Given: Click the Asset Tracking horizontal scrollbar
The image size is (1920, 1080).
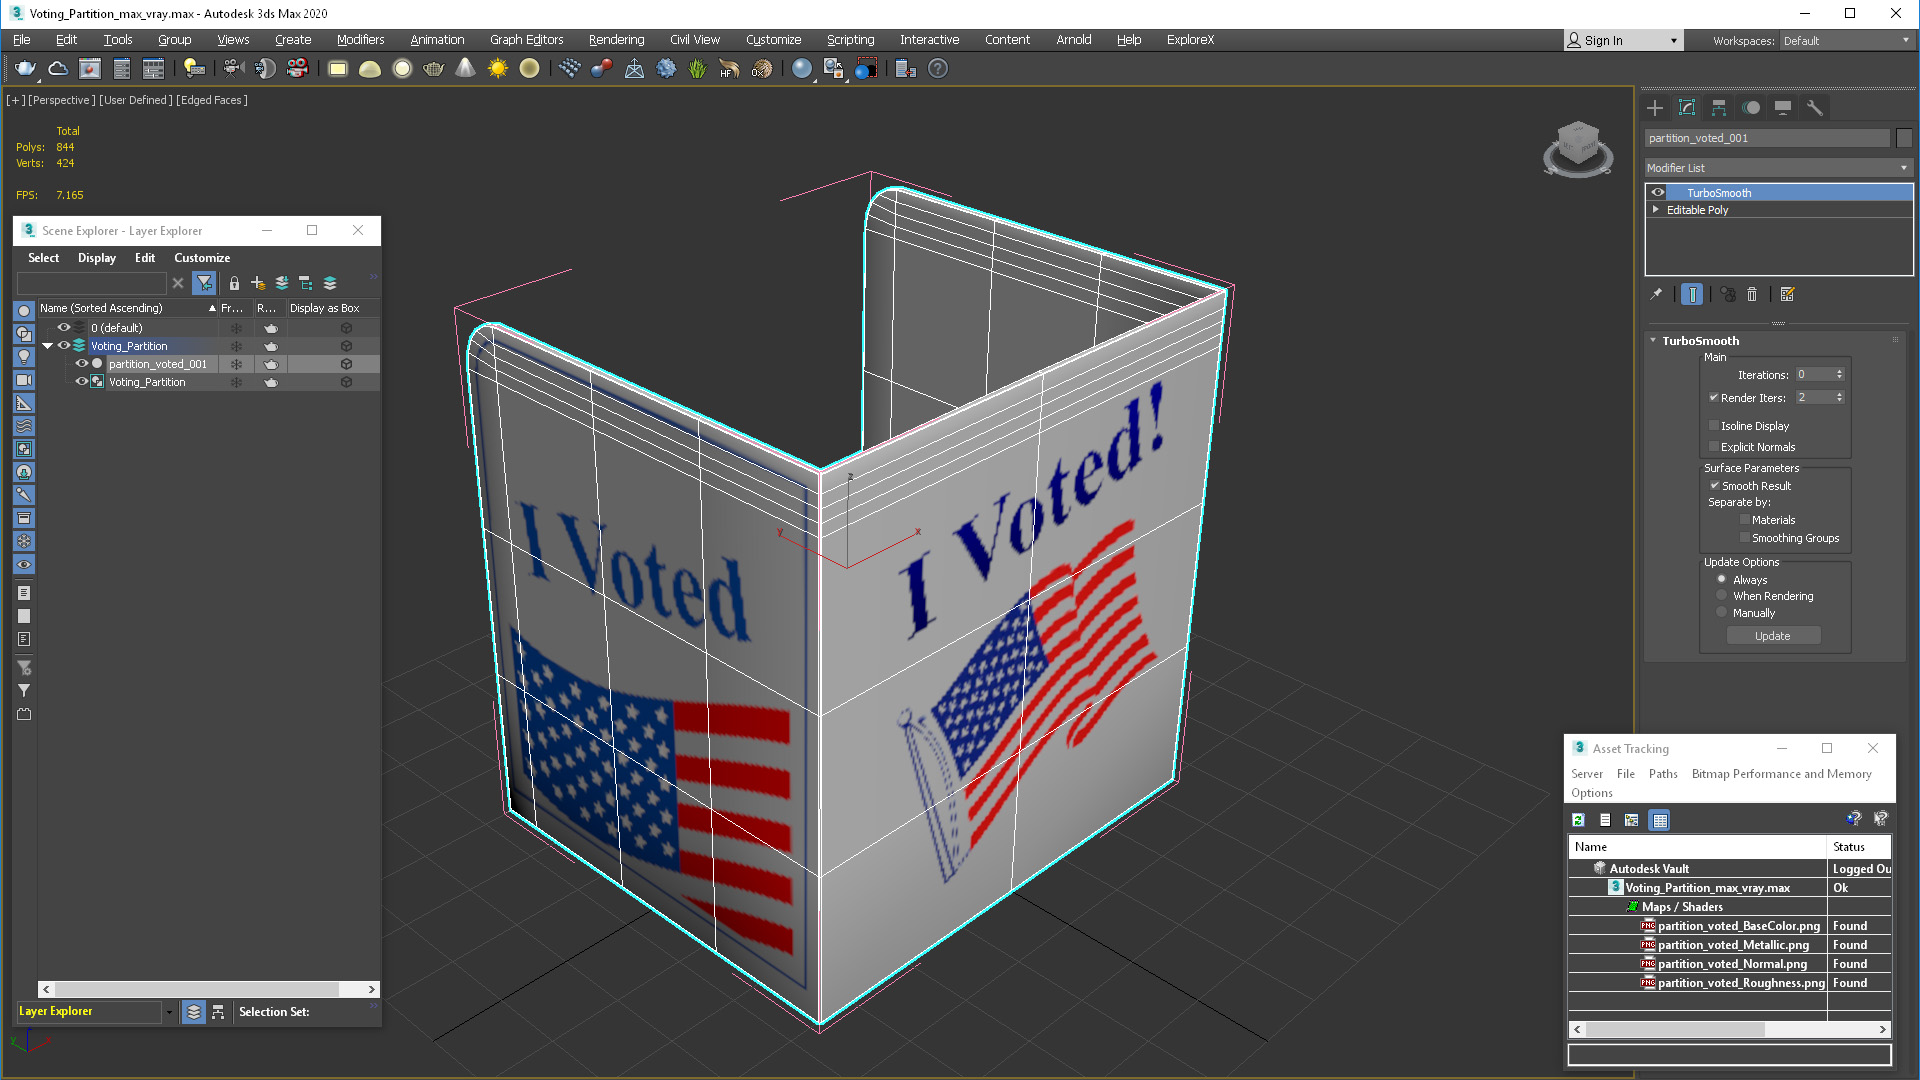Looking at the screenshot, I should click(x=1730, y=1029).
